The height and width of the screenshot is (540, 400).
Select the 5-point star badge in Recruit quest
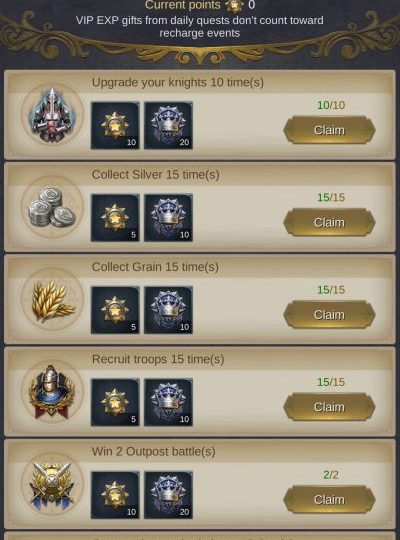(x=115, y=402)
